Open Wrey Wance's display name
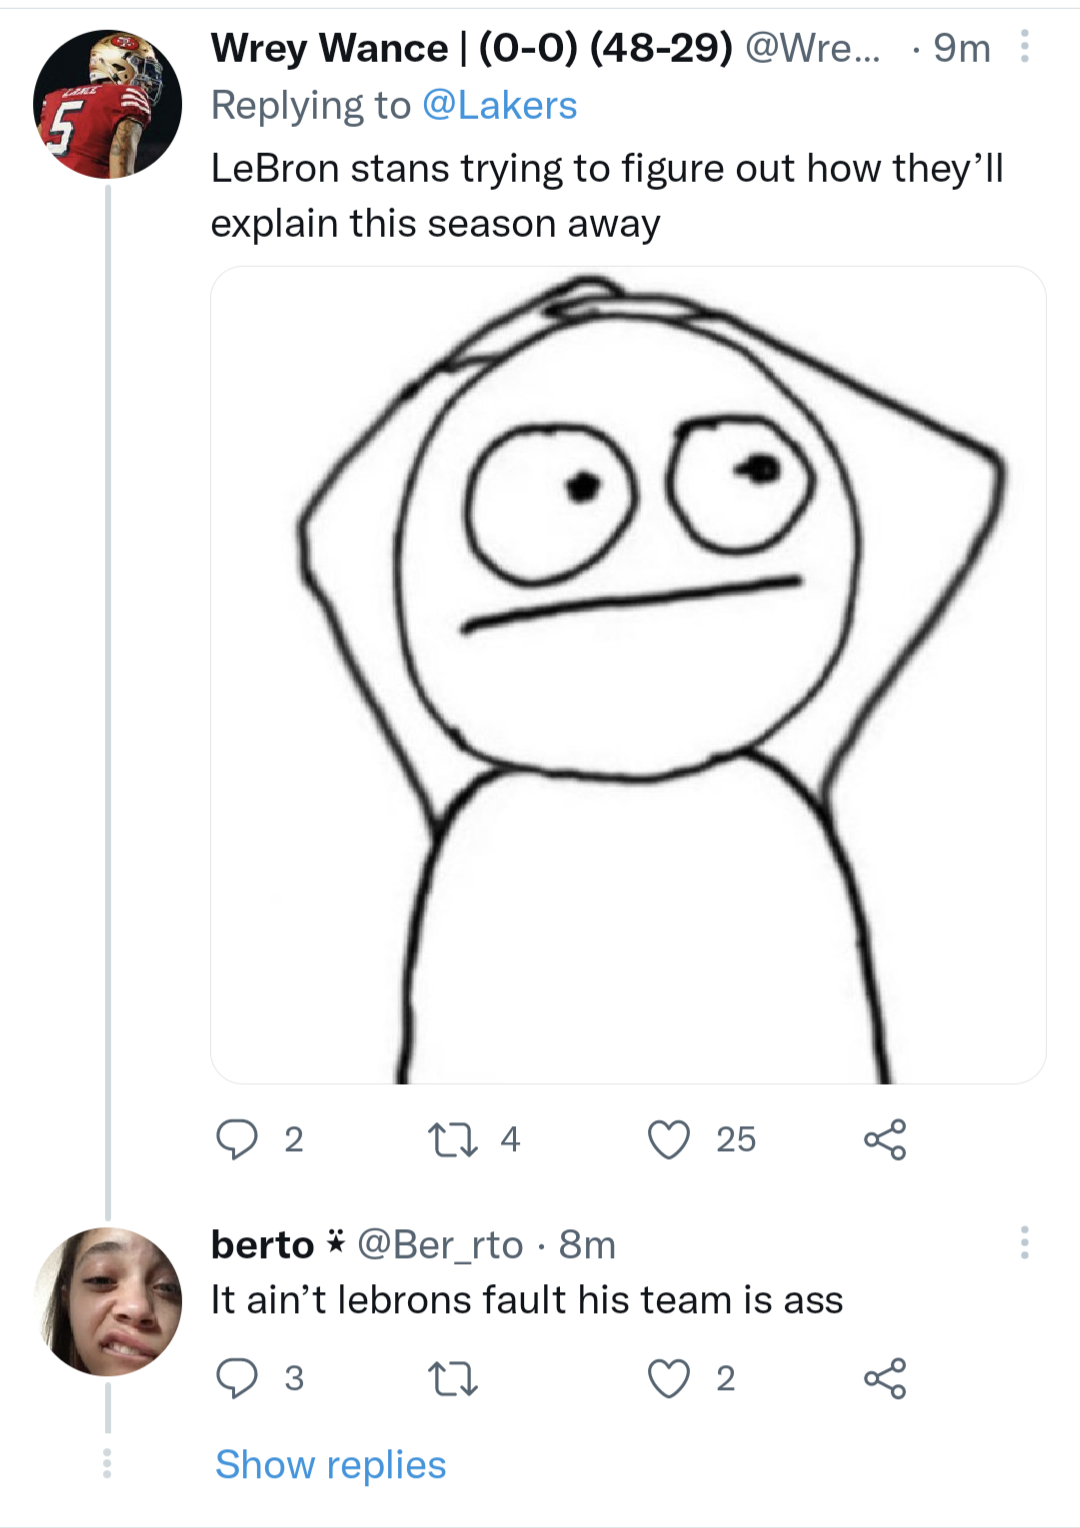The width and height of the screenshot is (1080, 1528). point(471,47)
